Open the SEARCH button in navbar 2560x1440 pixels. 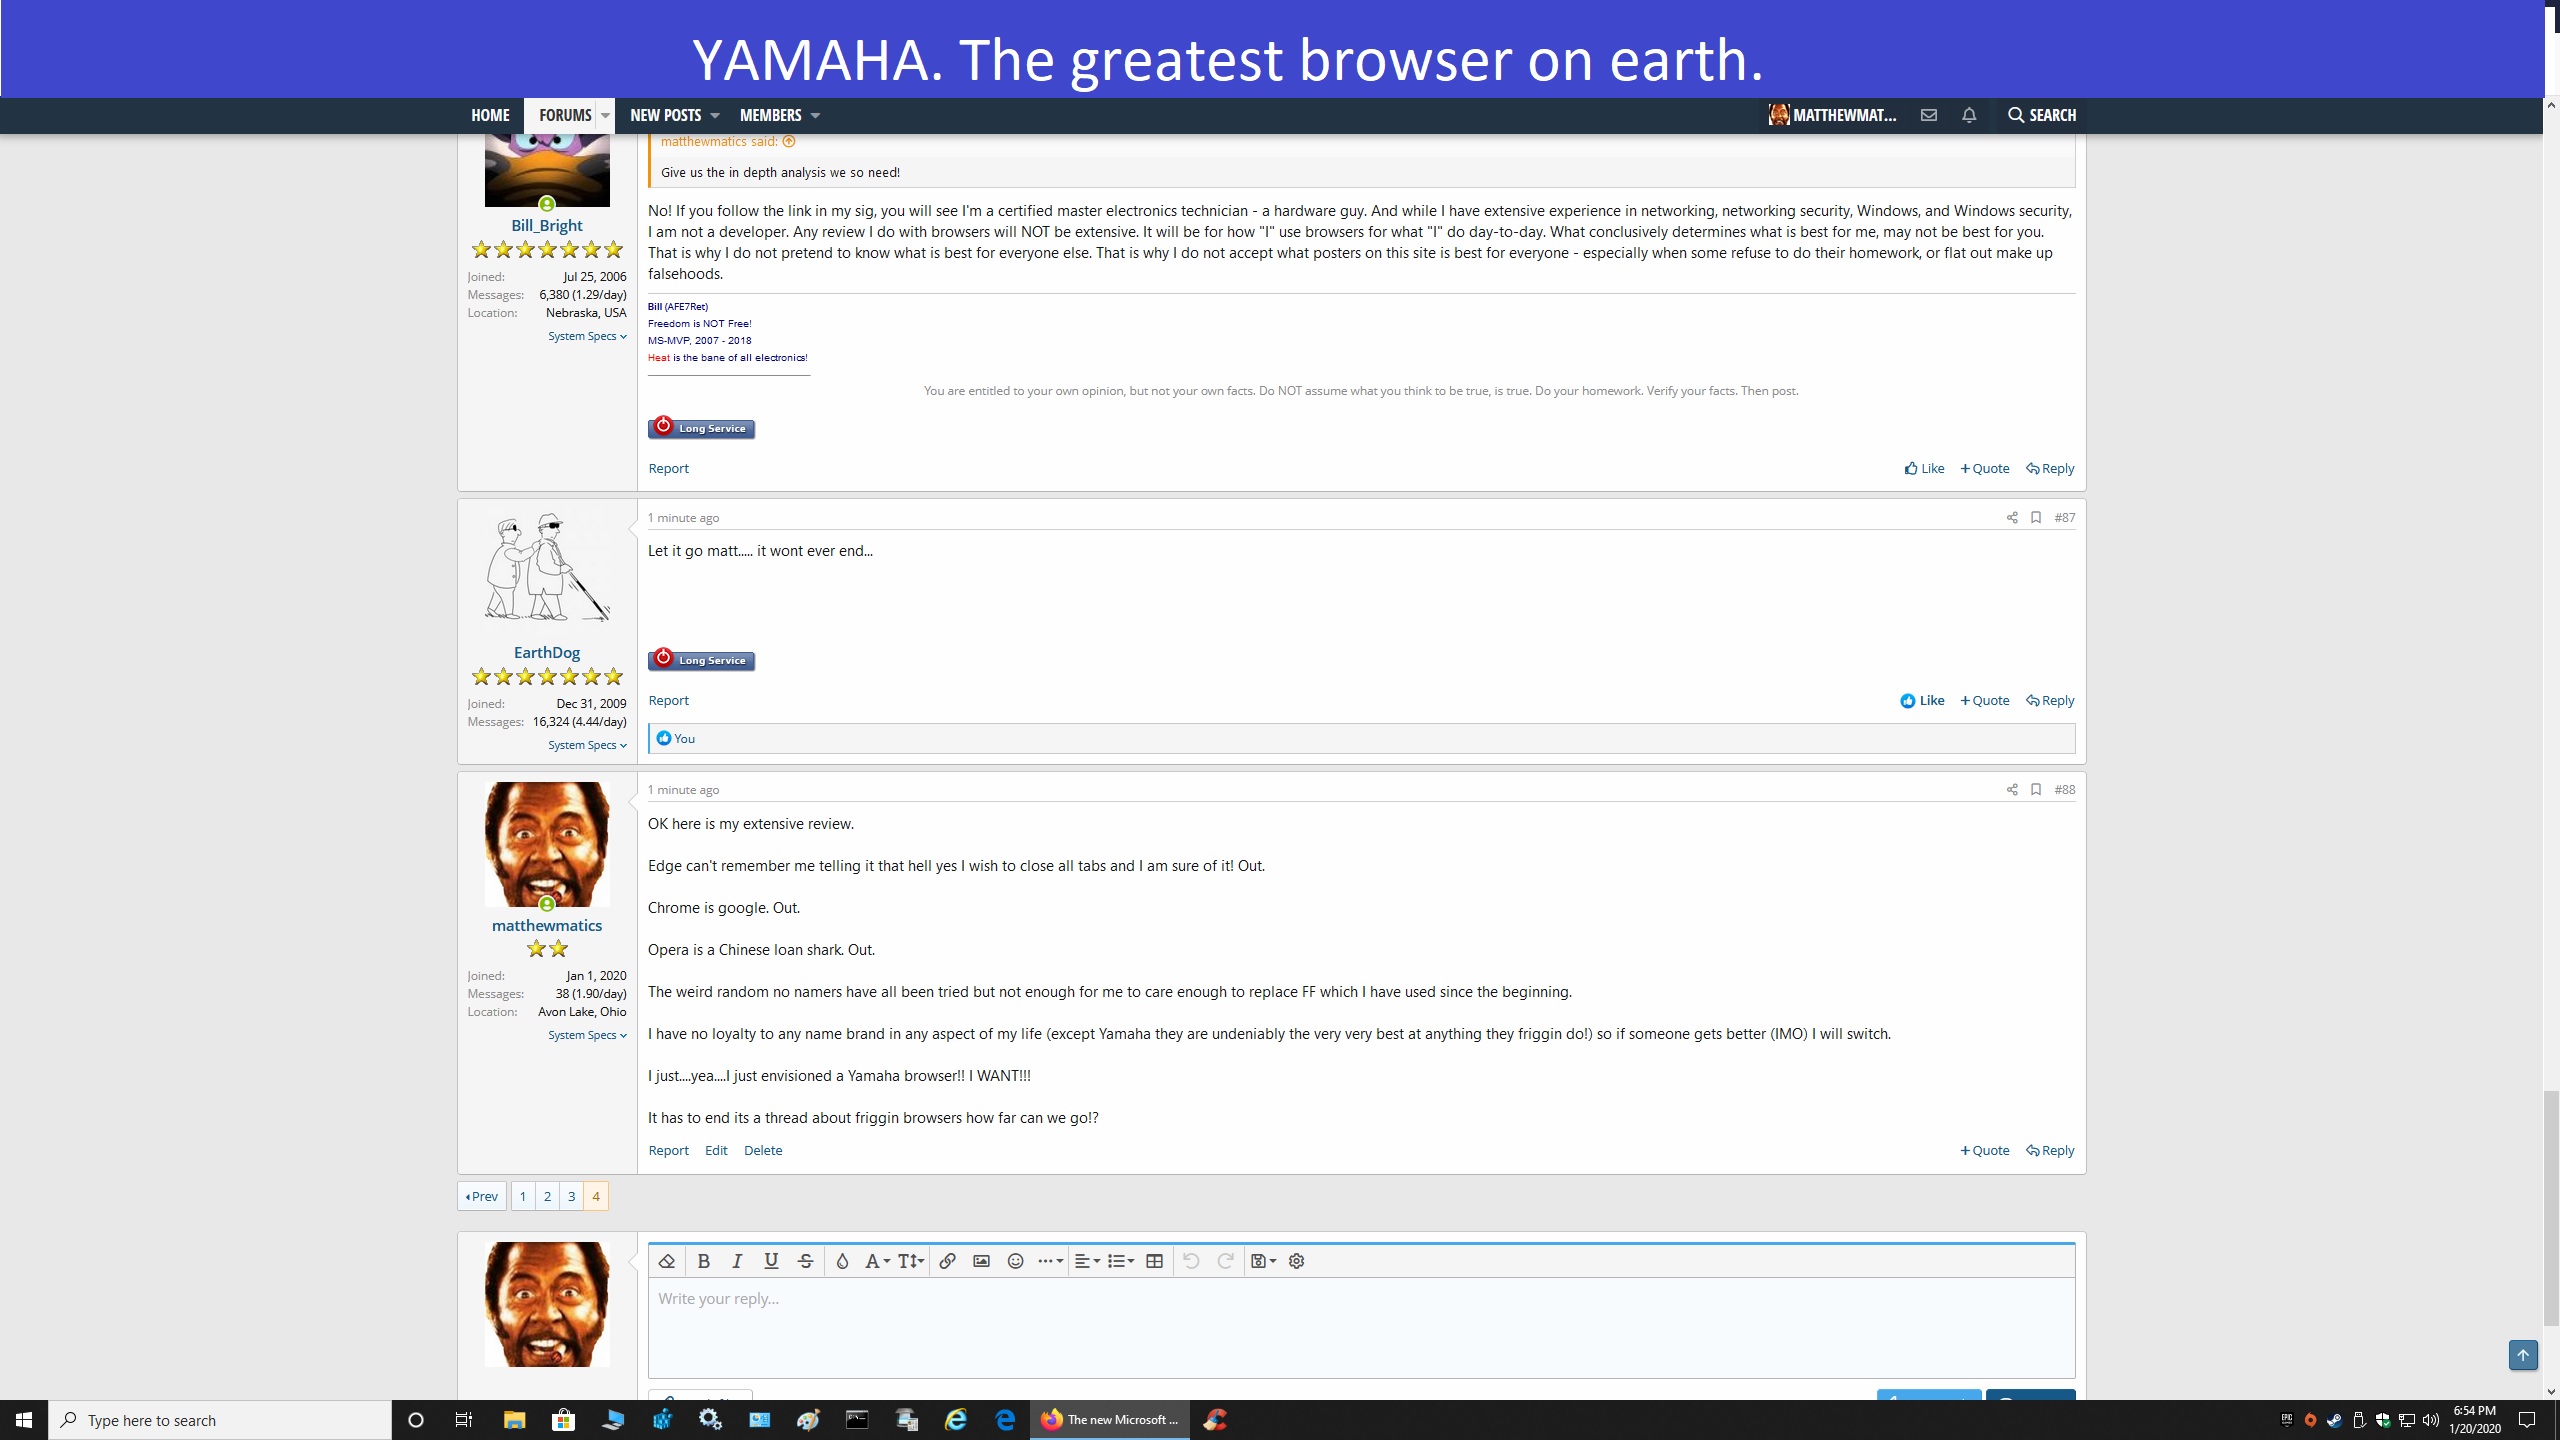2042,115
